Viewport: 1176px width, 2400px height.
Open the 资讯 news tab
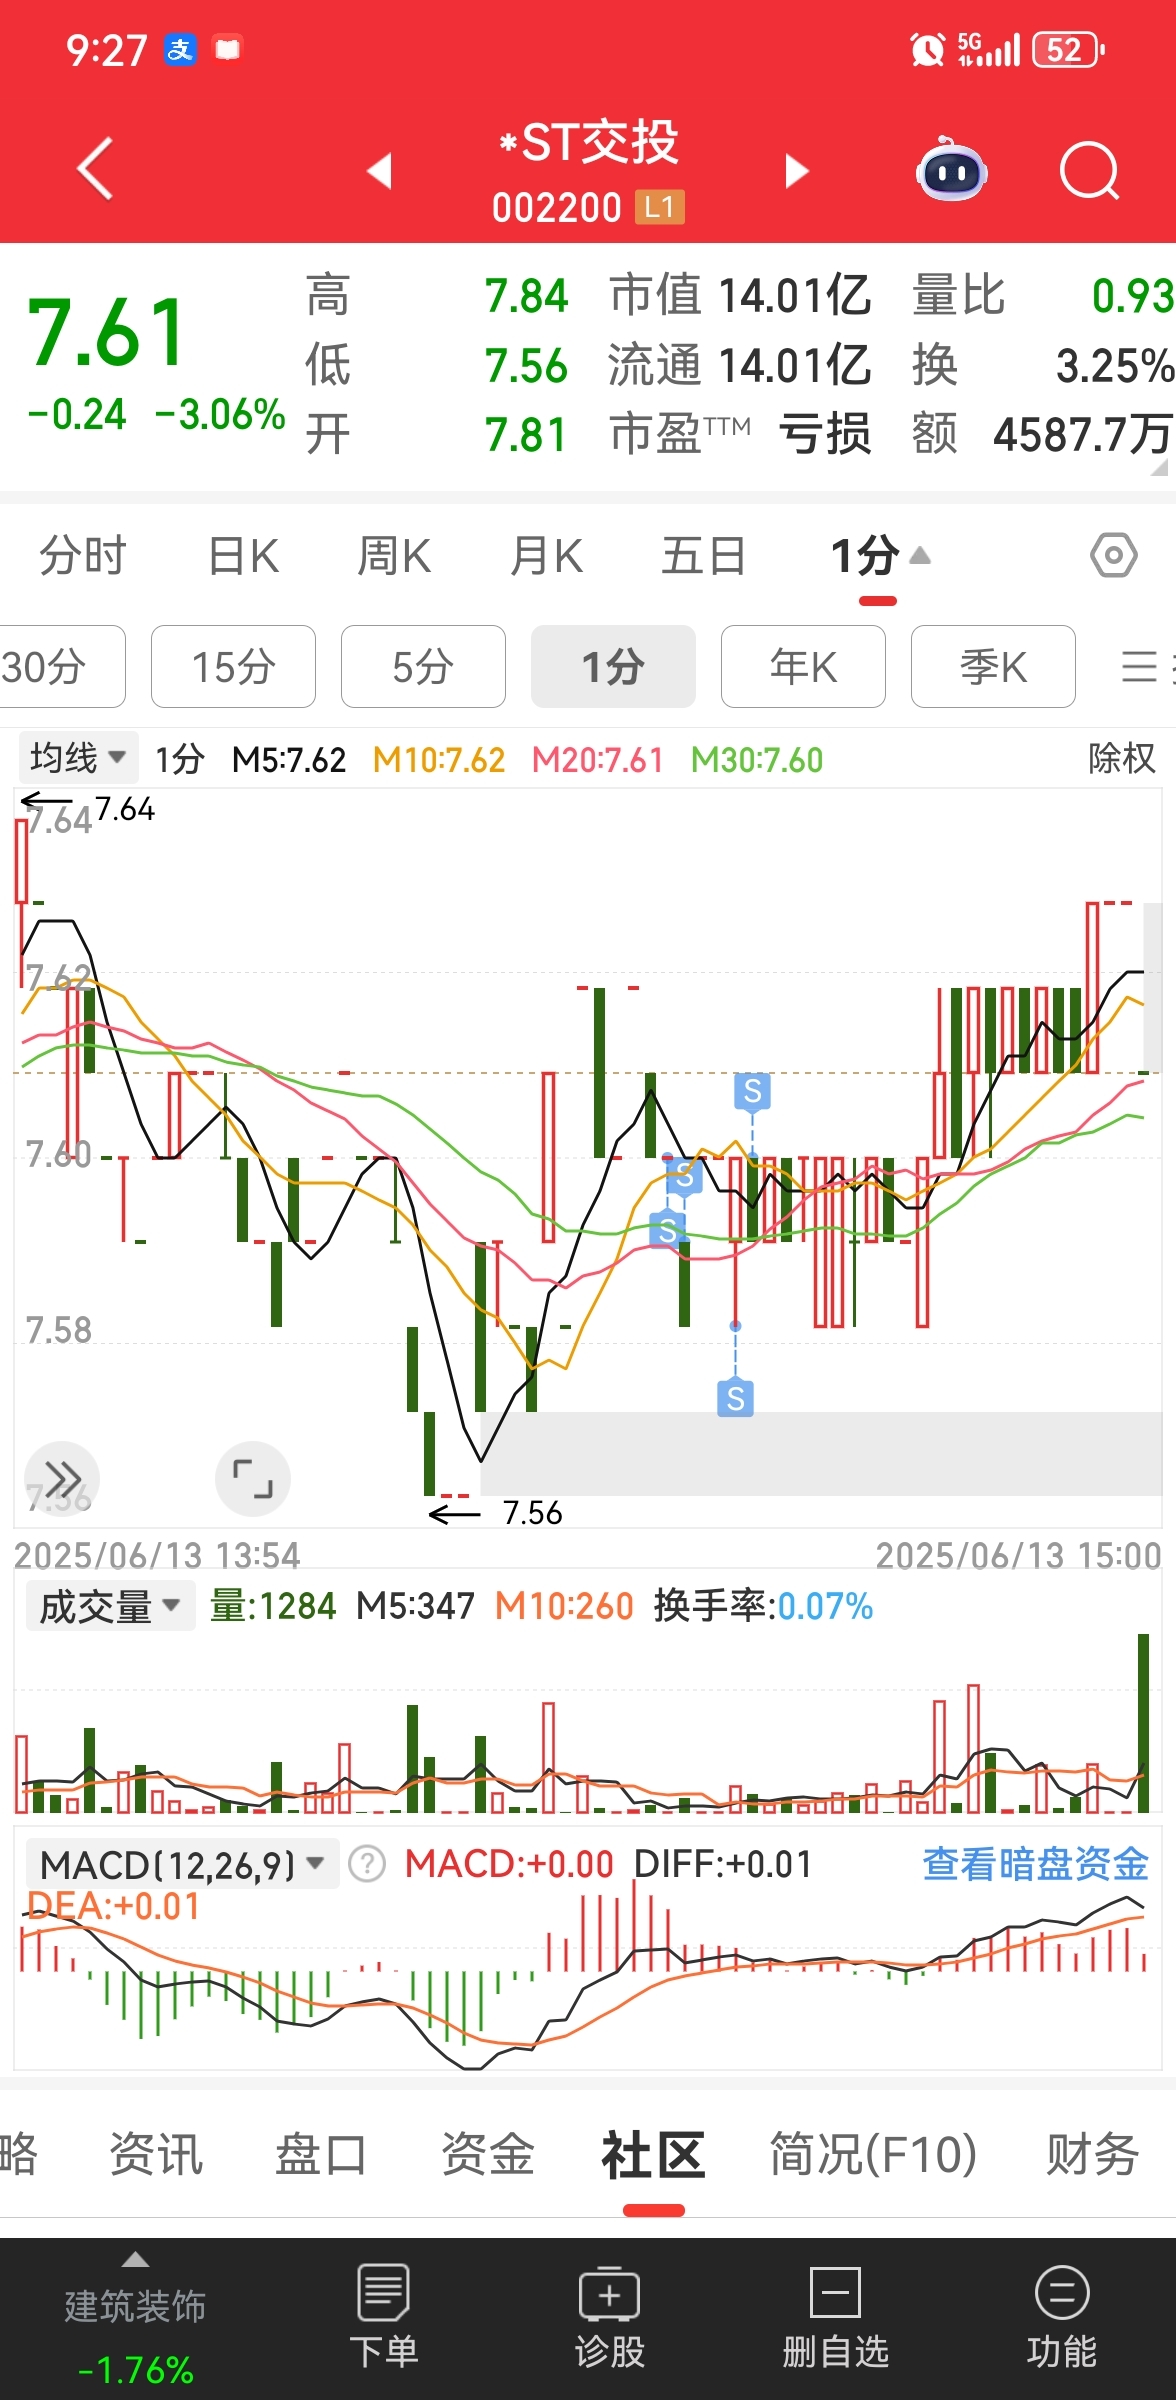pyautogui.click(x=156, y=2153)
